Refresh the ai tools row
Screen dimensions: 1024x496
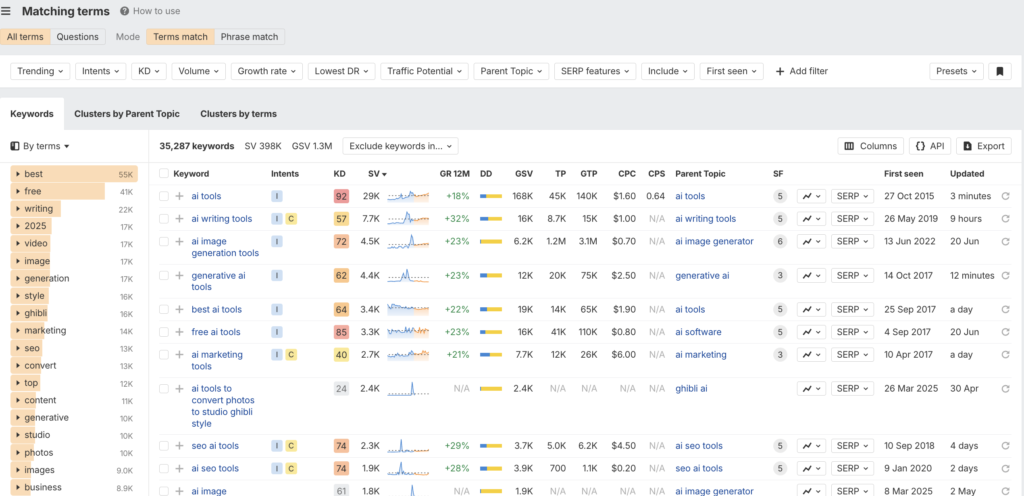1006,196
